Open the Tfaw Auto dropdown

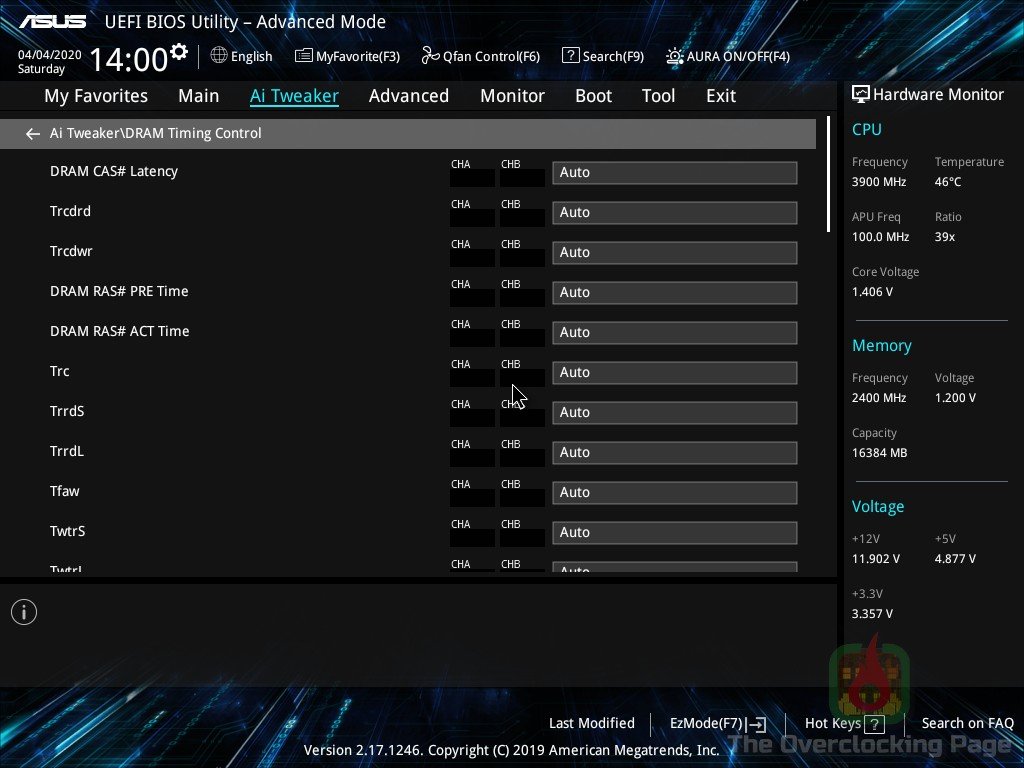[x=674, y=492]
